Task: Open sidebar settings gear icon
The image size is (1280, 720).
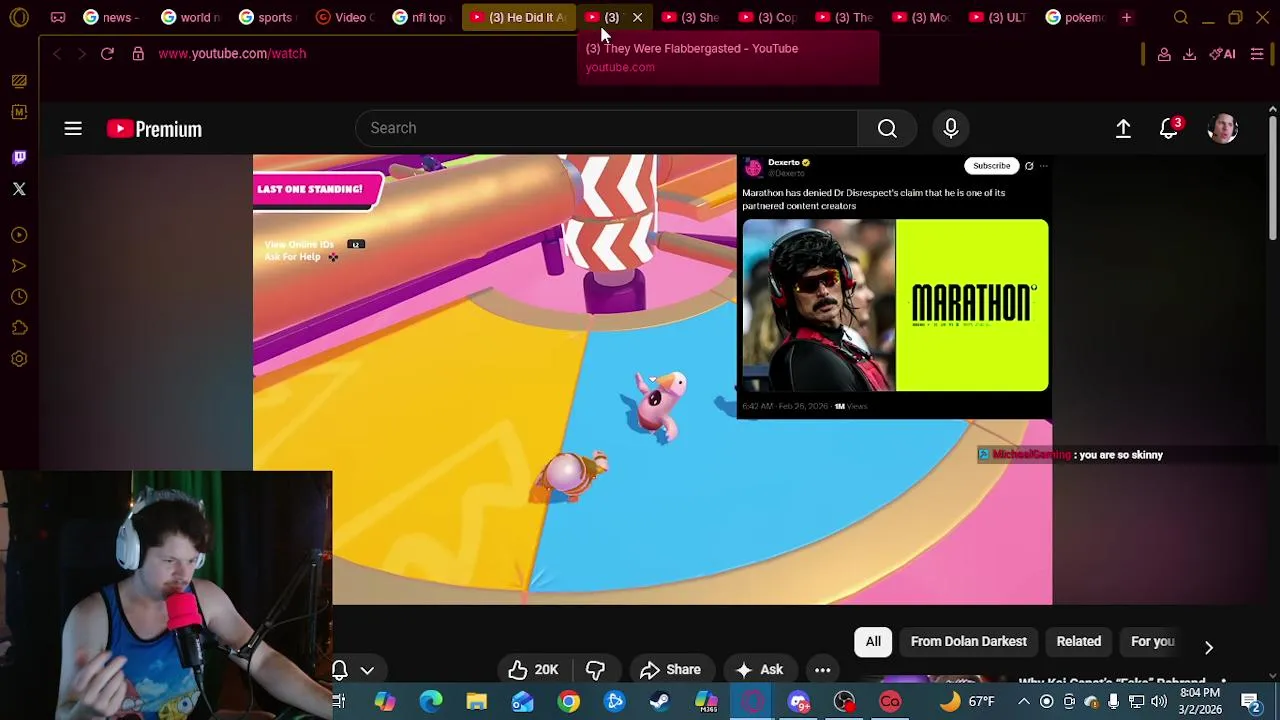Action: point(19,359)
